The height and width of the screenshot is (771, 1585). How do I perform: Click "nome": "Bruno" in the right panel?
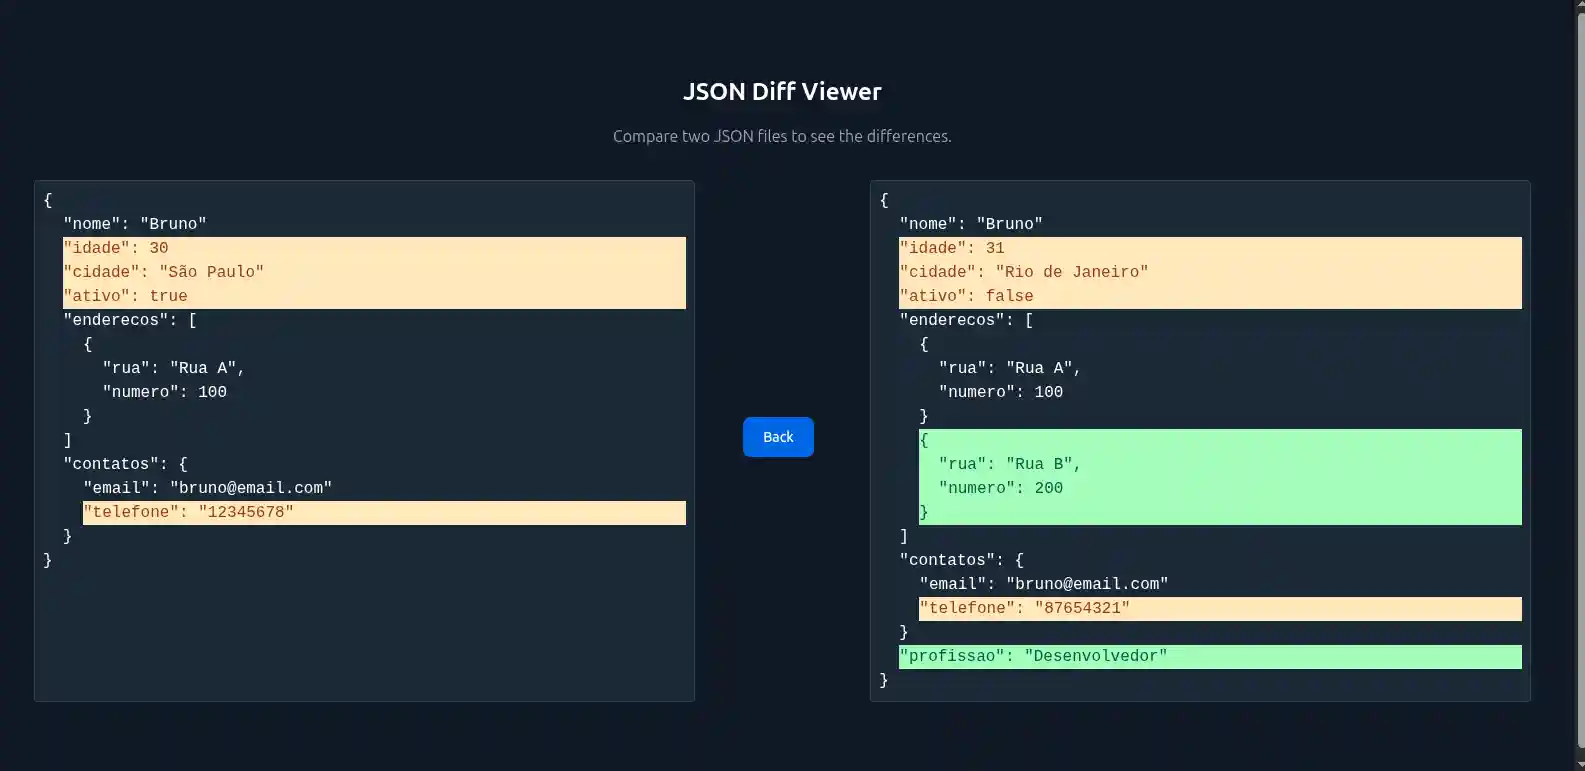971,224
